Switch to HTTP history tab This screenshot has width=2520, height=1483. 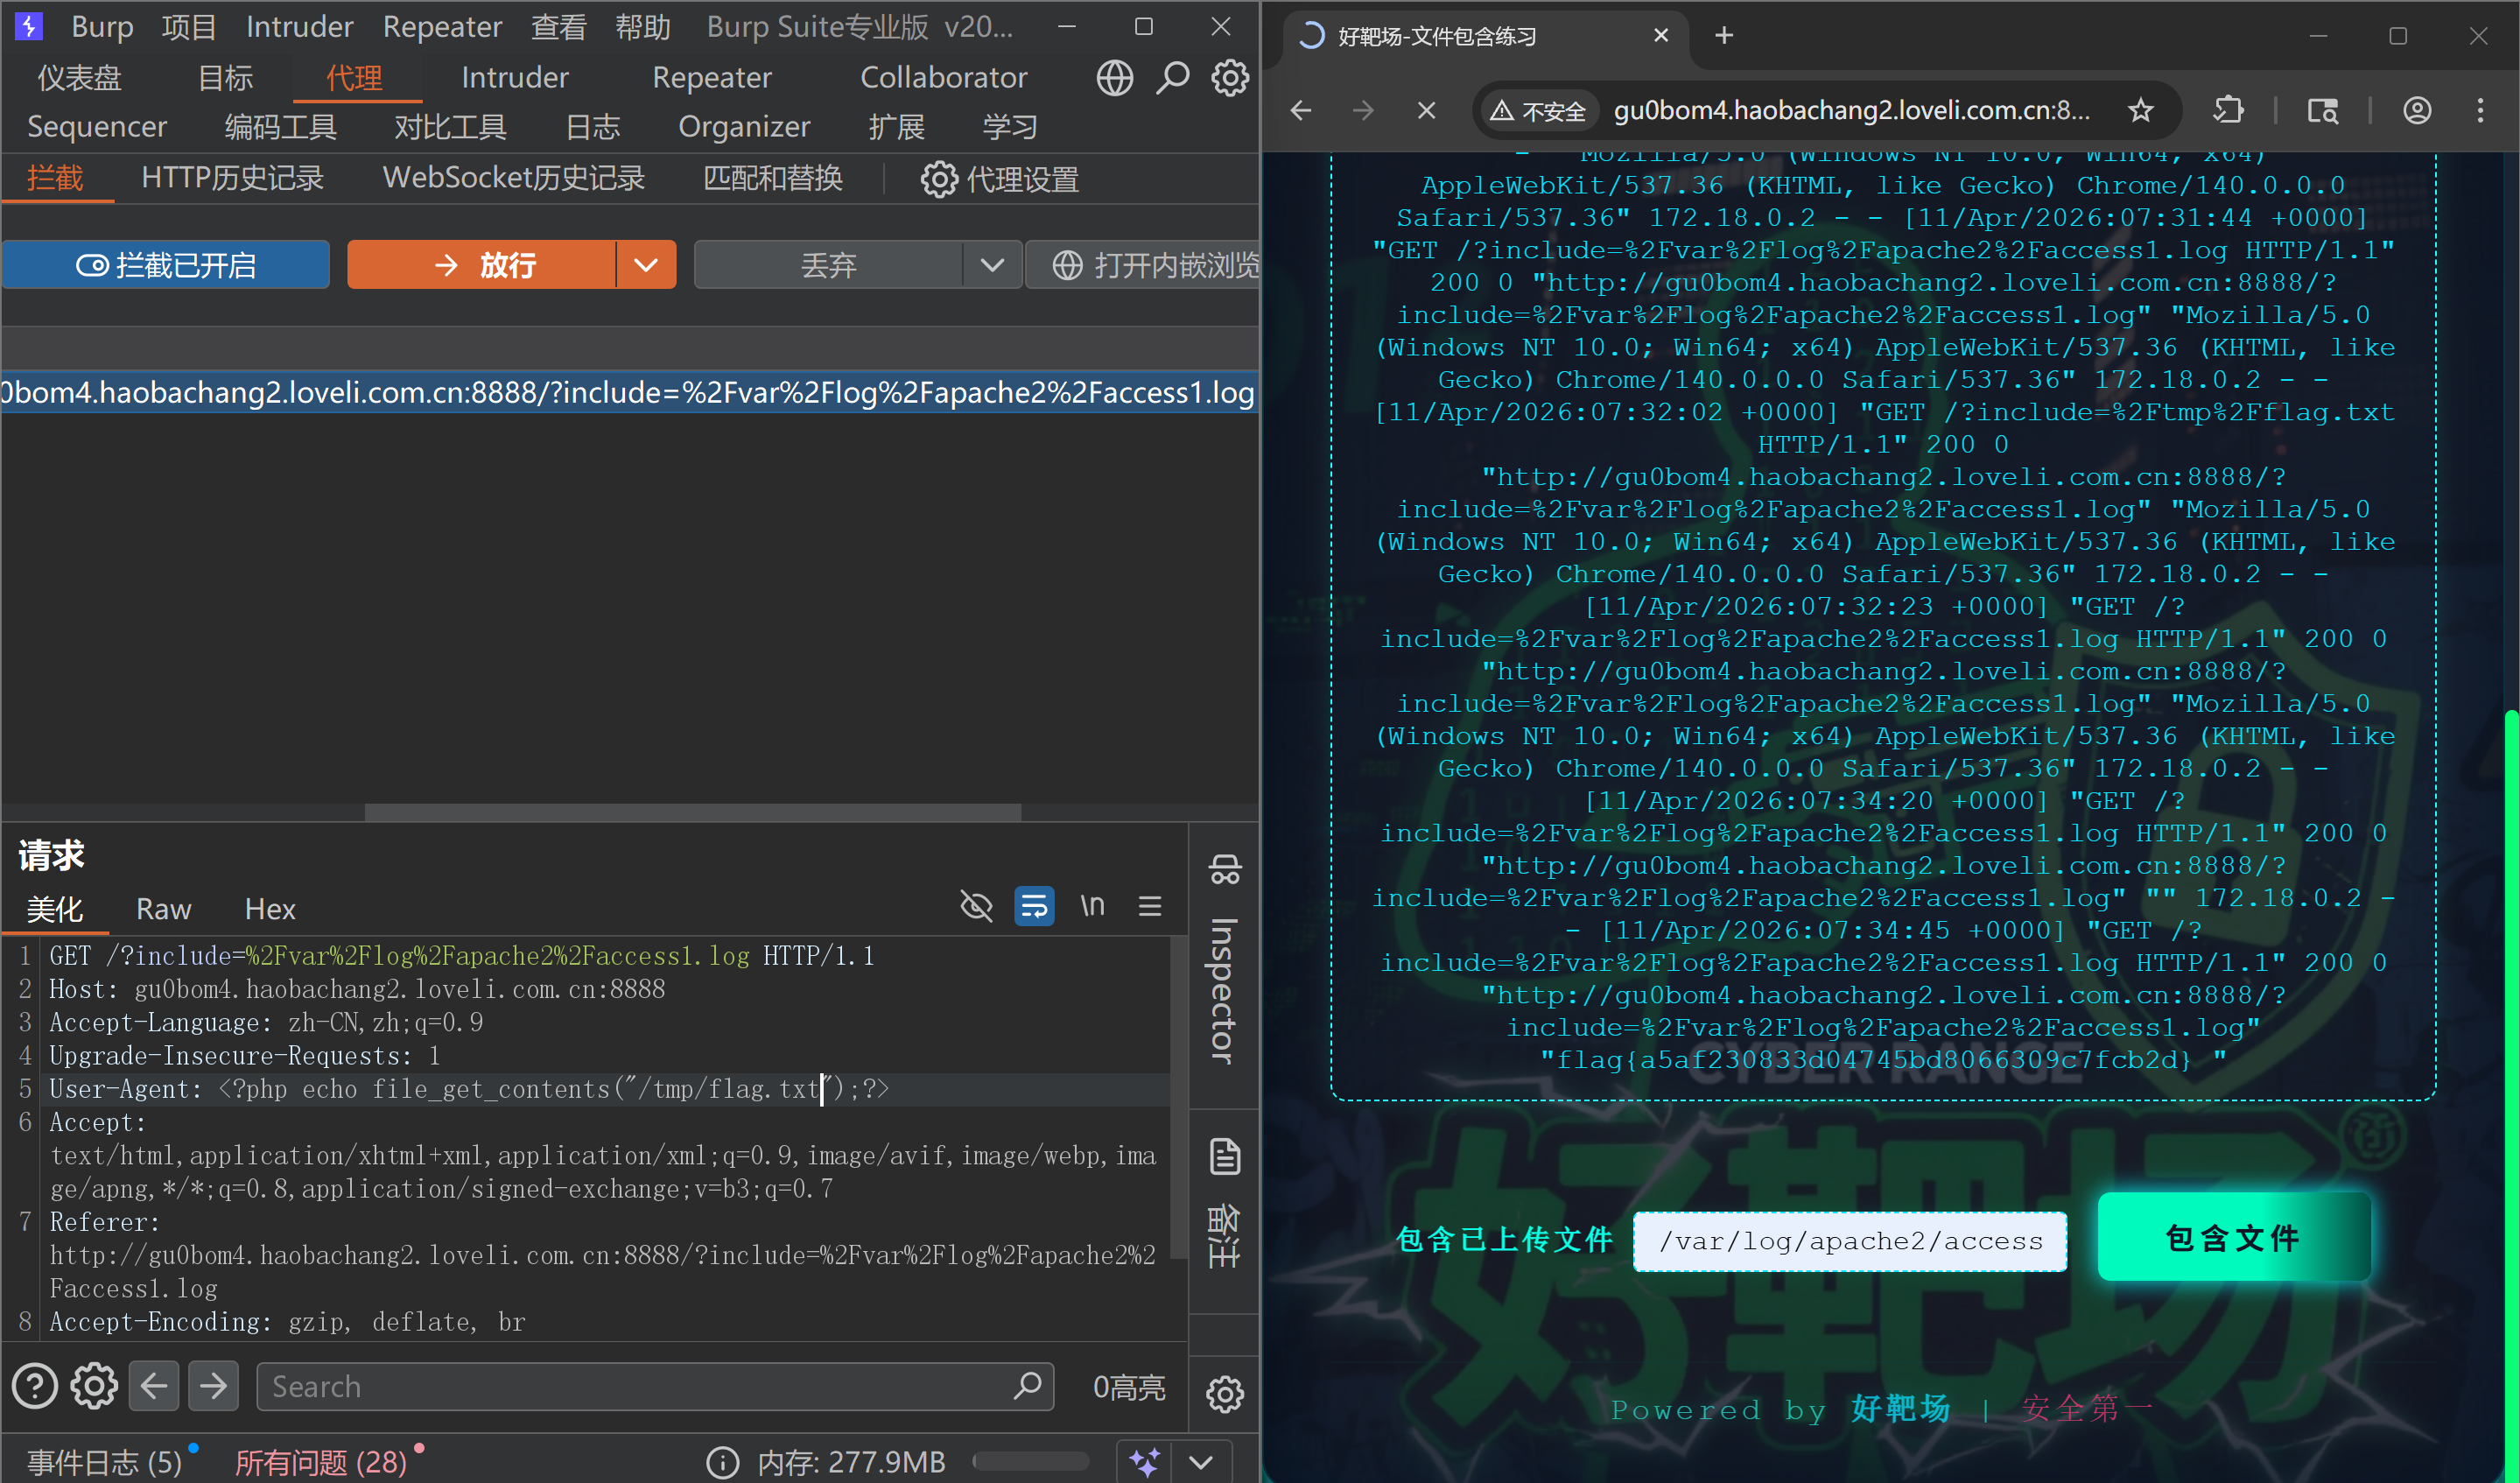coord(232,179)
